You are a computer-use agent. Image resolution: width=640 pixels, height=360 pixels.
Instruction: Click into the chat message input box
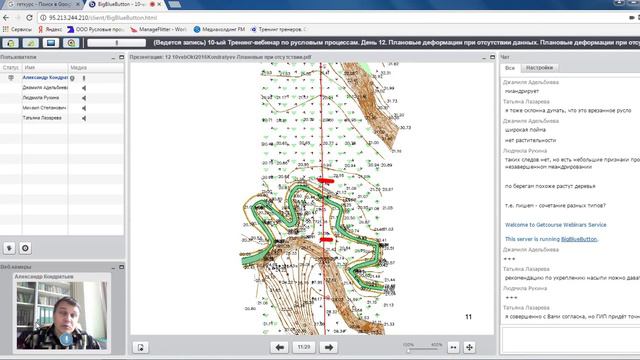571,340
